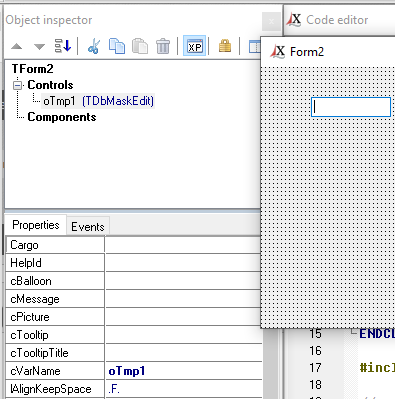Click the padlock lock controls icon

(225, 46)
